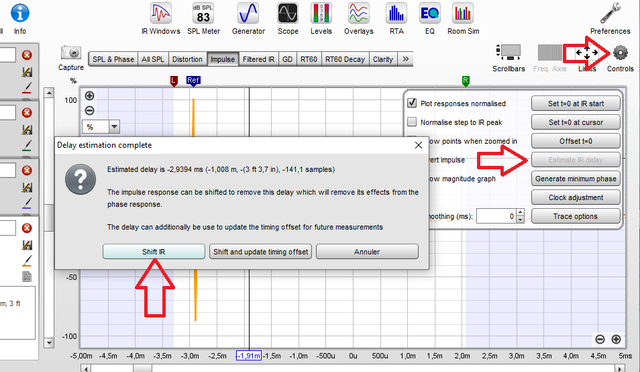Open the RTA analyzer
The height and width of the screenshot is (372, 640).
(x=396, y=19)
